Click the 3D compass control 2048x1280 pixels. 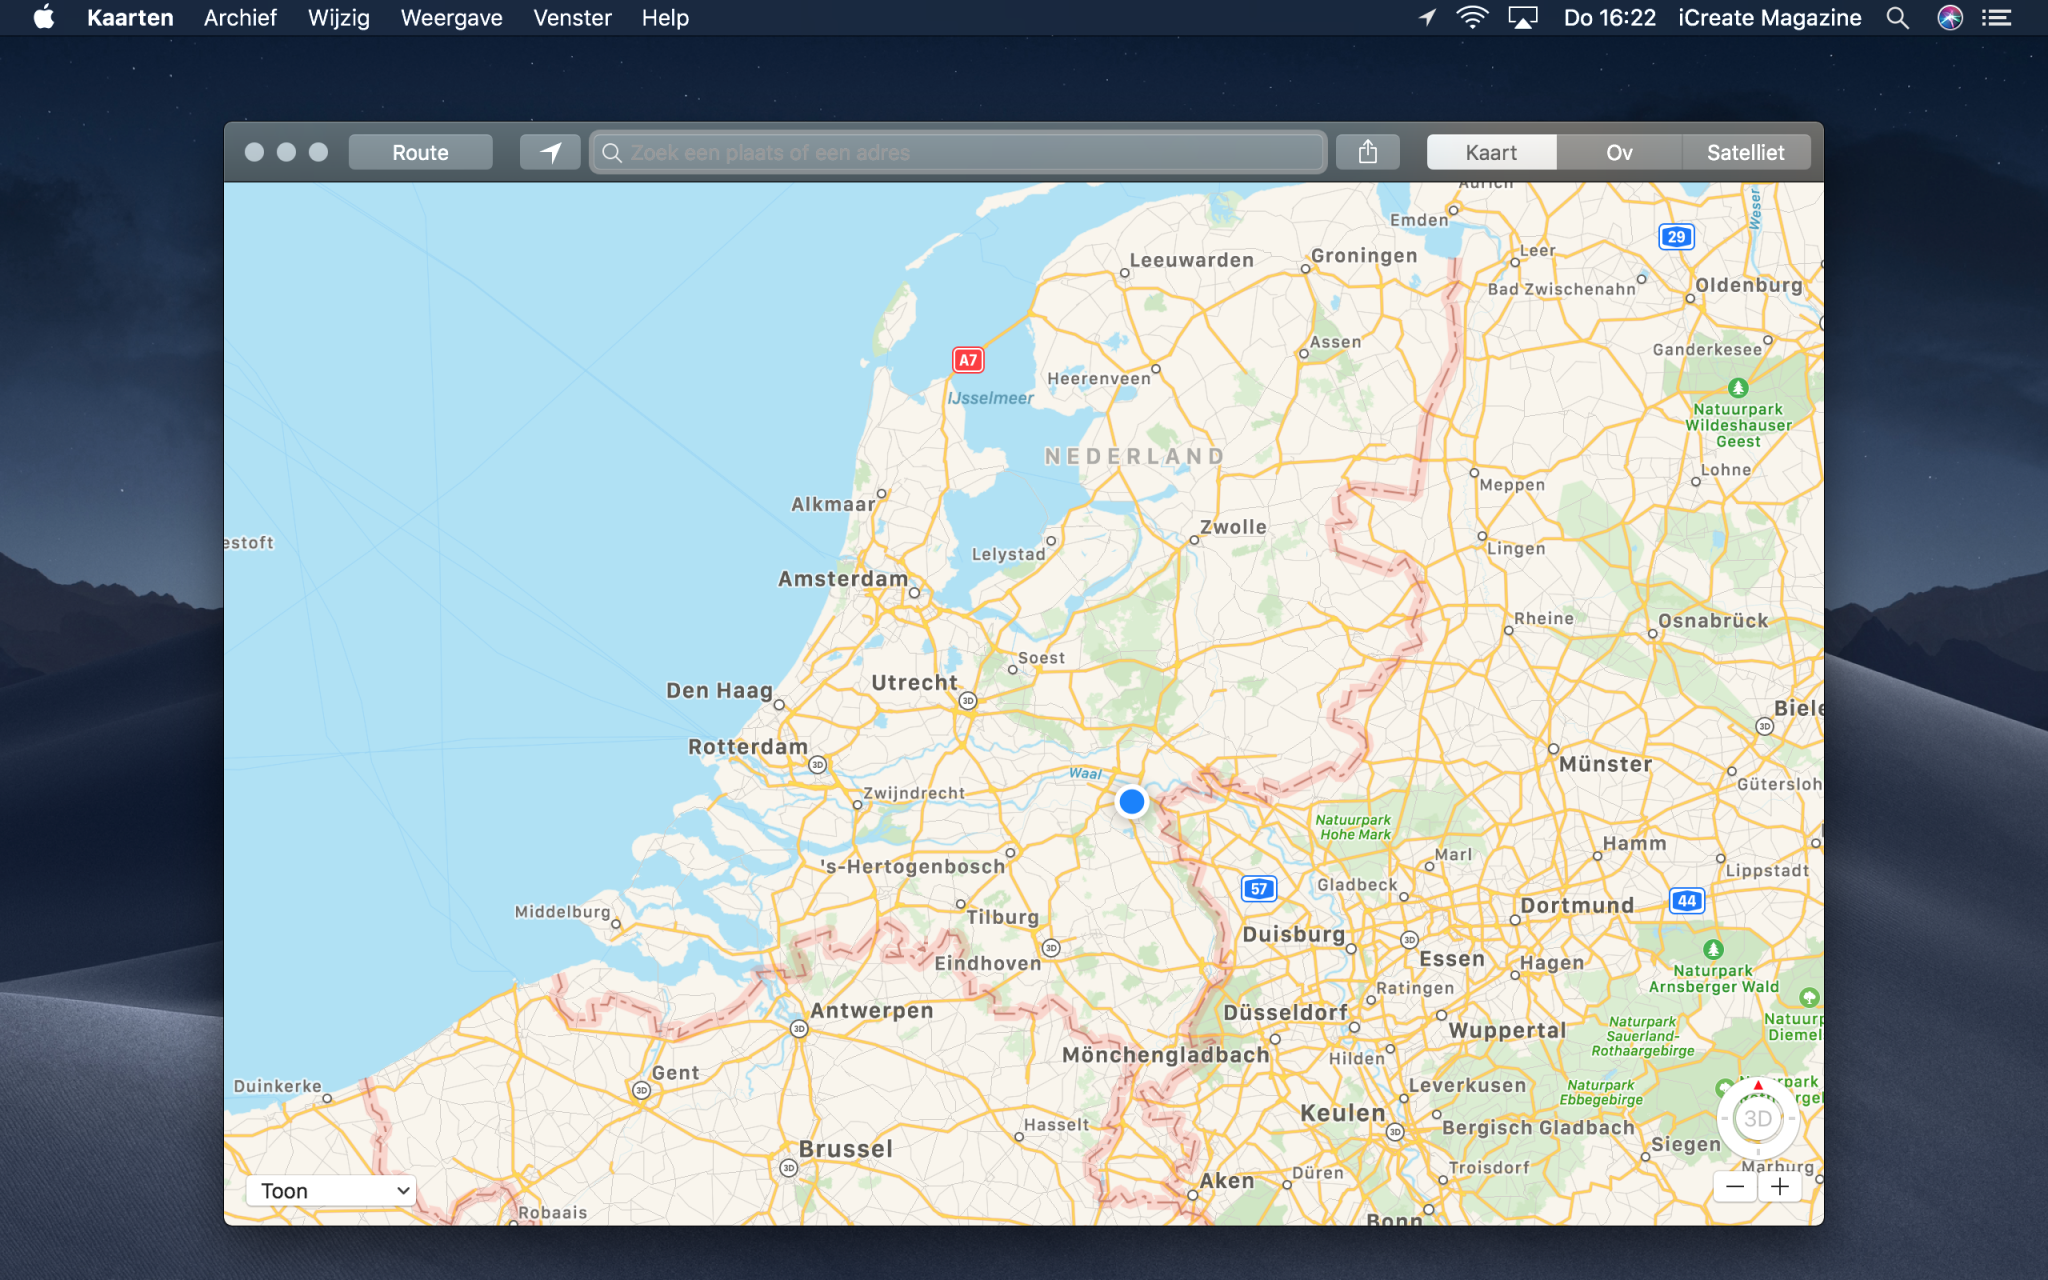click(x=1757, y=1119)
